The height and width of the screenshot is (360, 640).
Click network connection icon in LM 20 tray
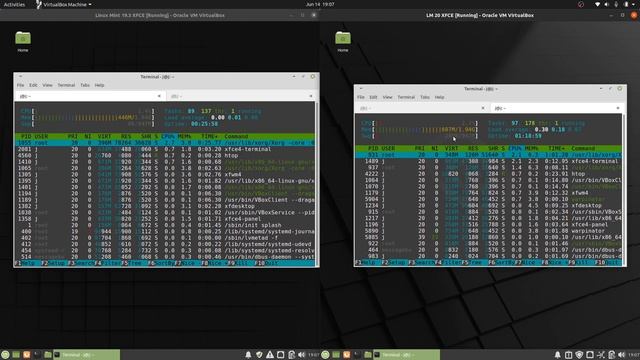(x=600, y=355)
